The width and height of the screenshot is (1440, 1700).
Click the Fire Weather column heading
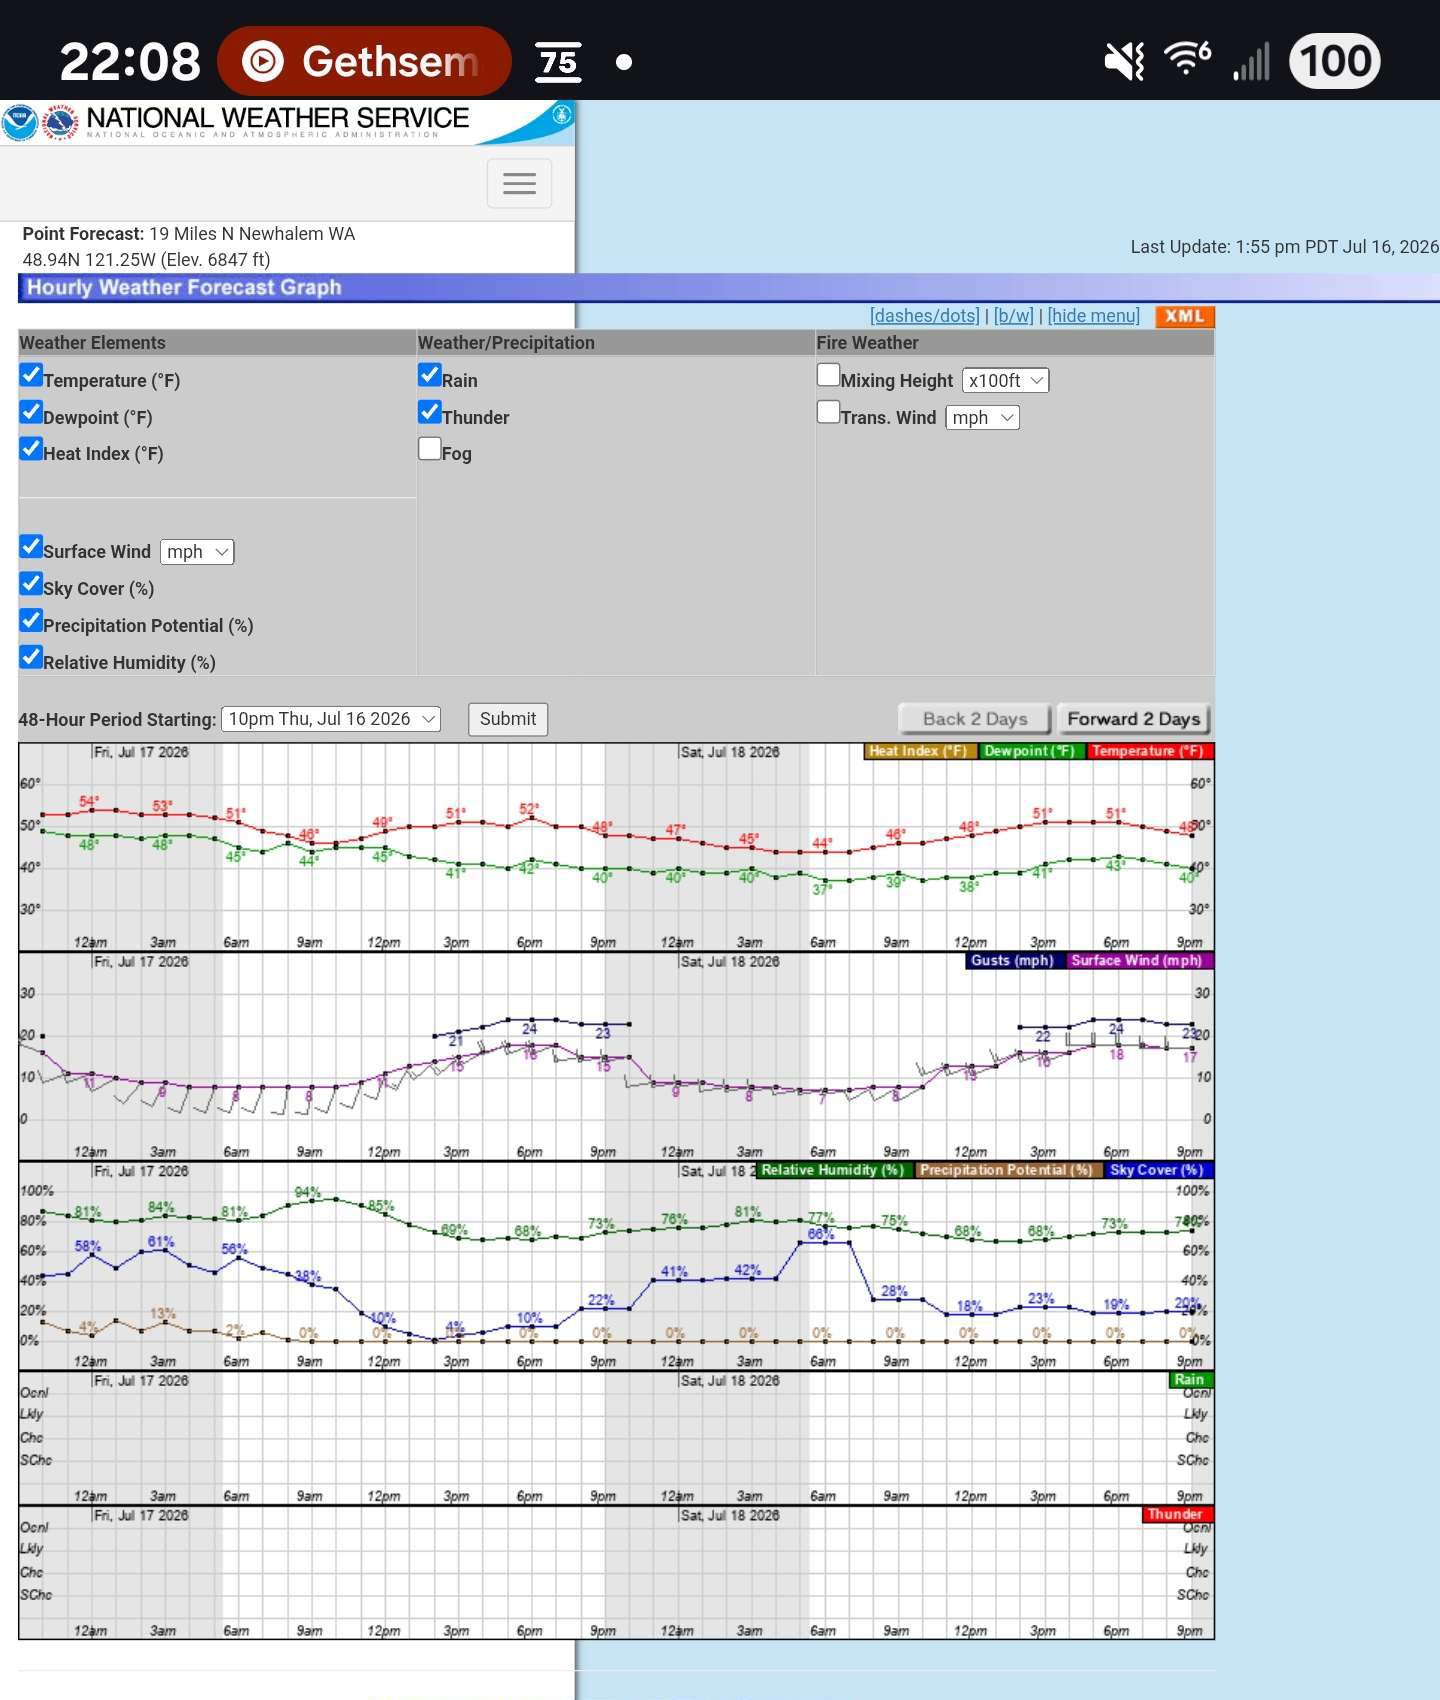[x=867, y=343]
